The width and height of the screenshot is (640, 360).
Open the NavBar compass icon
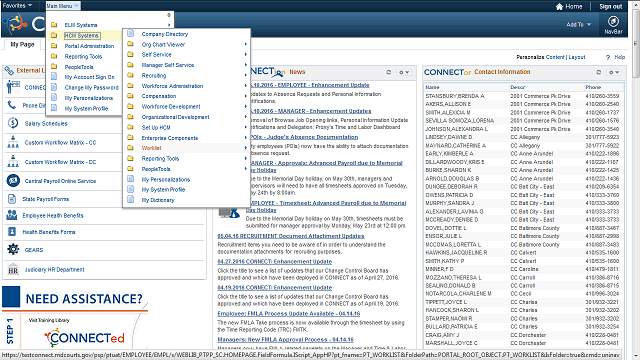(613, 21)
